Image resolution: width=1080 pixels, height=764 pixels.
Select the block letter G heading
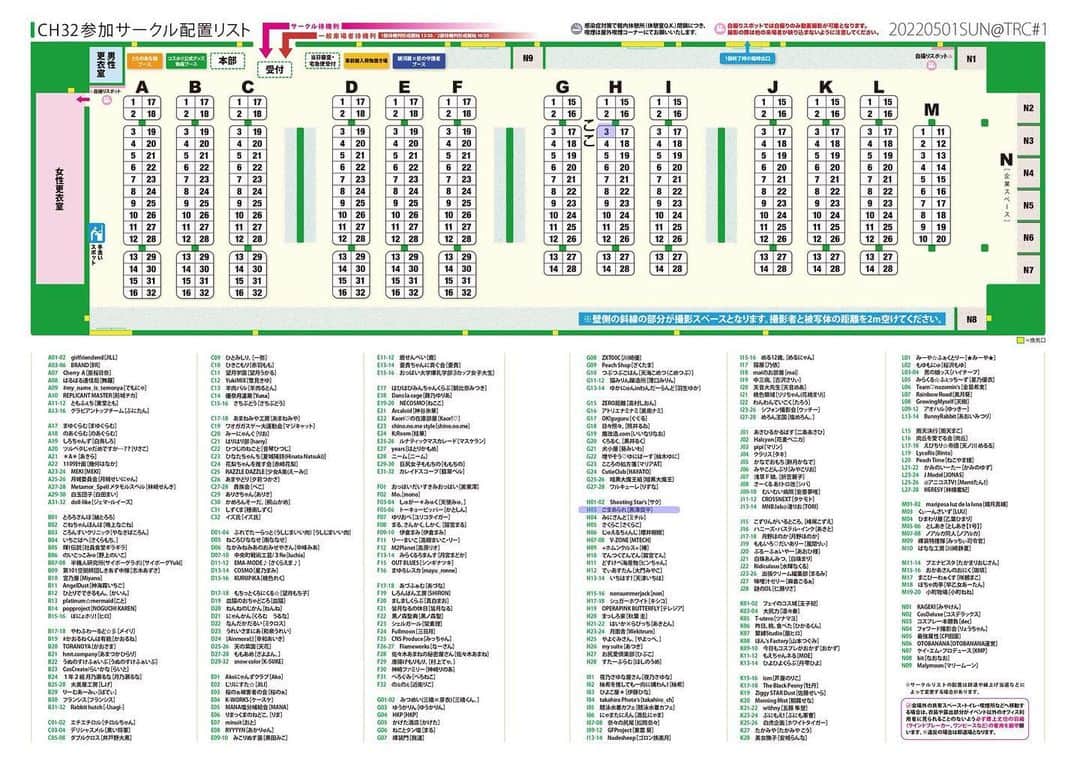pos(563,87)
